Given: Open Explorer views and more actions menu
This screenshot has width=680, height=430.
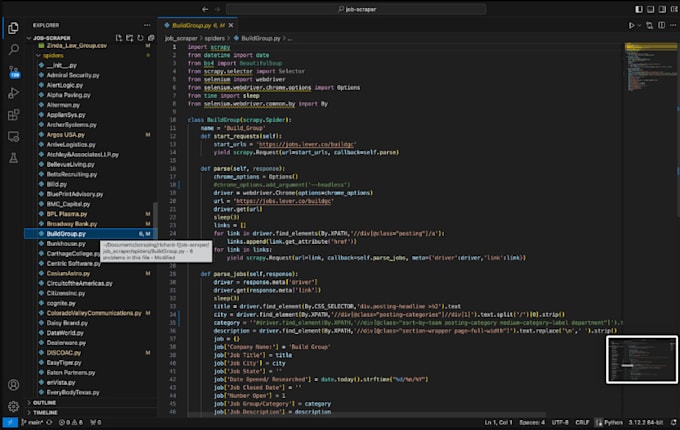Looking at the screenshot, I should pyautogui.click(x=147, y=25).
